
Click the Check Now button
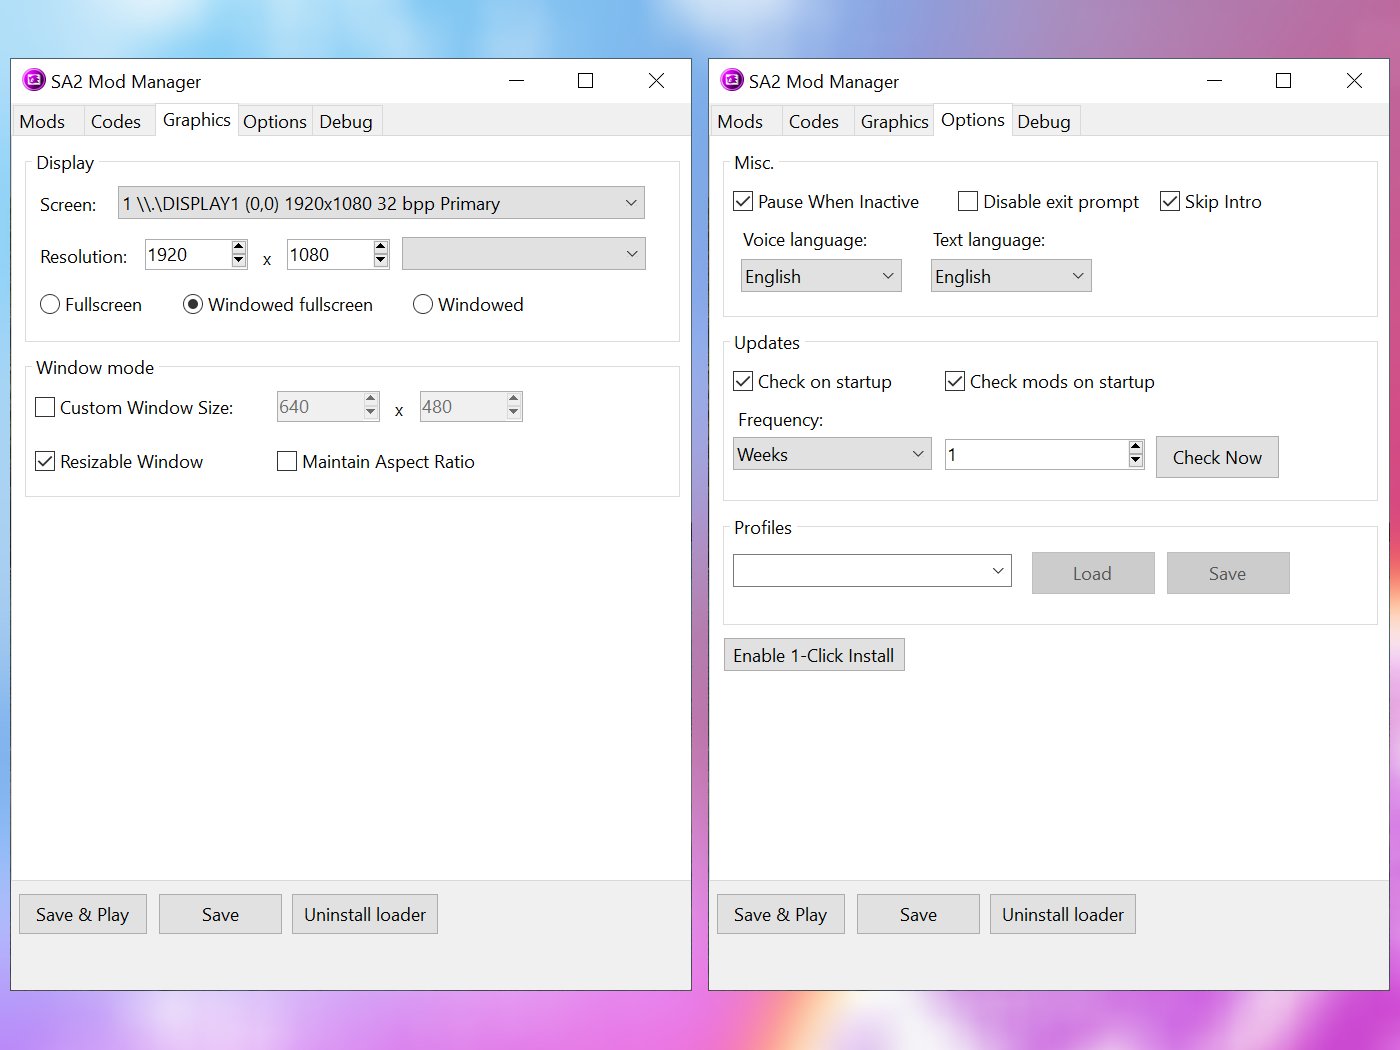click(x=1217, y=457)
